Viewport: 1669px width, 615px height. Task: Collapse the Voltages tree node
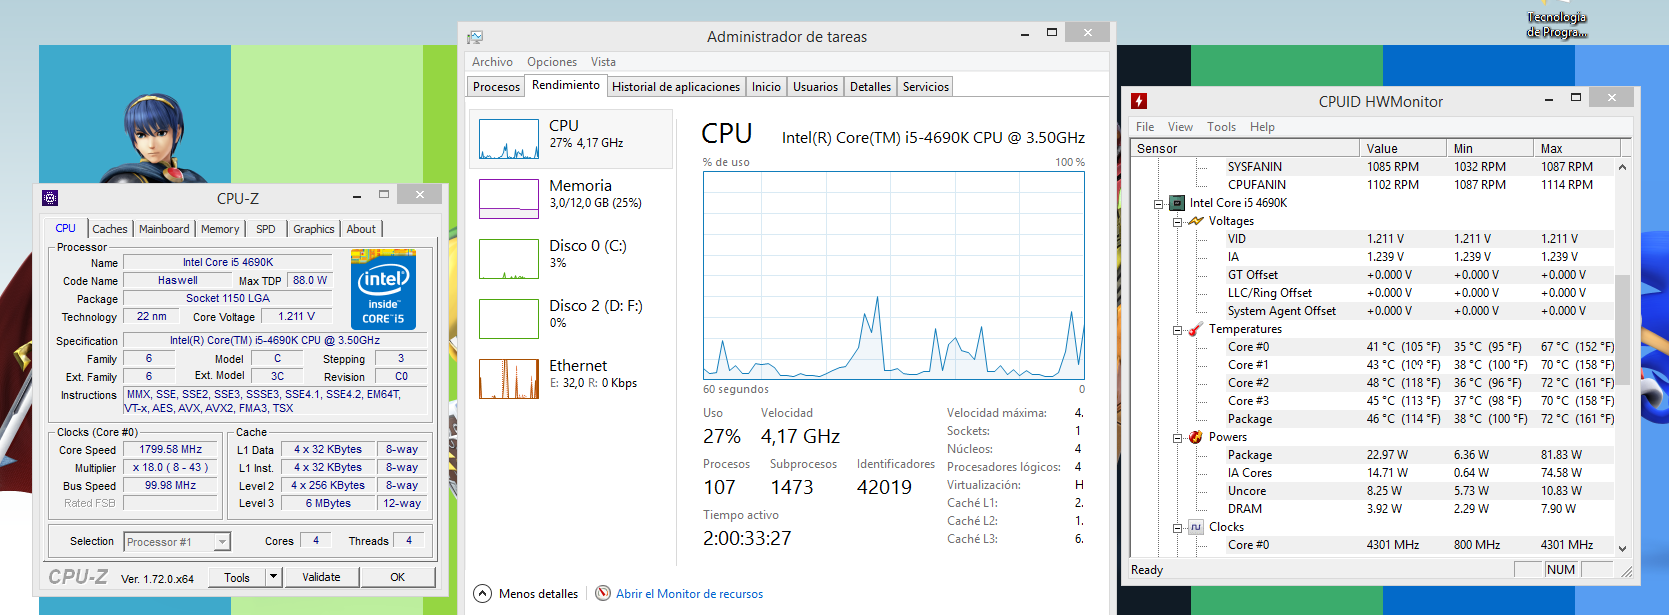pos(1178,222)
